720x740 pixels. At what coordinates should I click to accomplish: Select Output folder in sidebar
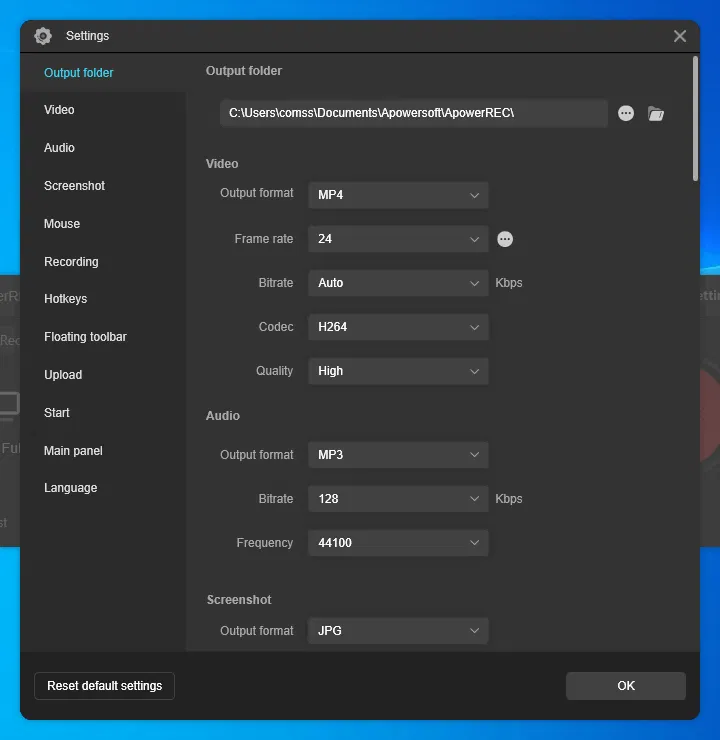point(79,73)
